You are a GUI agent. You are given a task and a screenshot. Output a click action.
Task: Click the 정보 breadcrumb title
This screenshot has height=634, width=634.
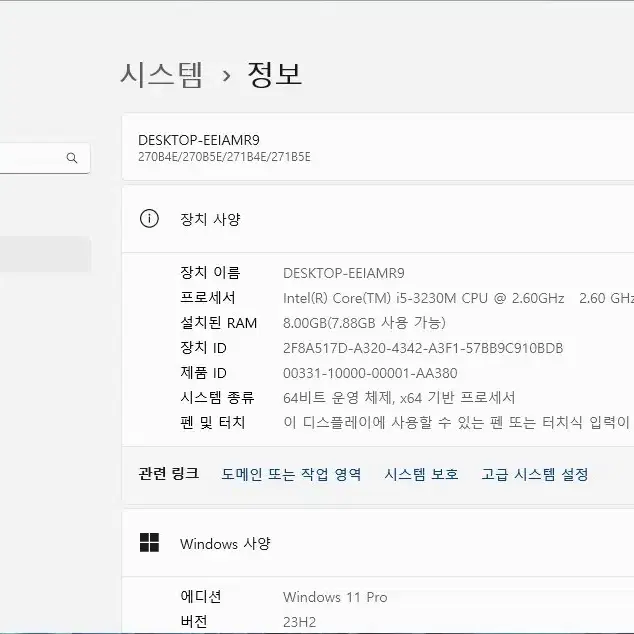point(275,74)
